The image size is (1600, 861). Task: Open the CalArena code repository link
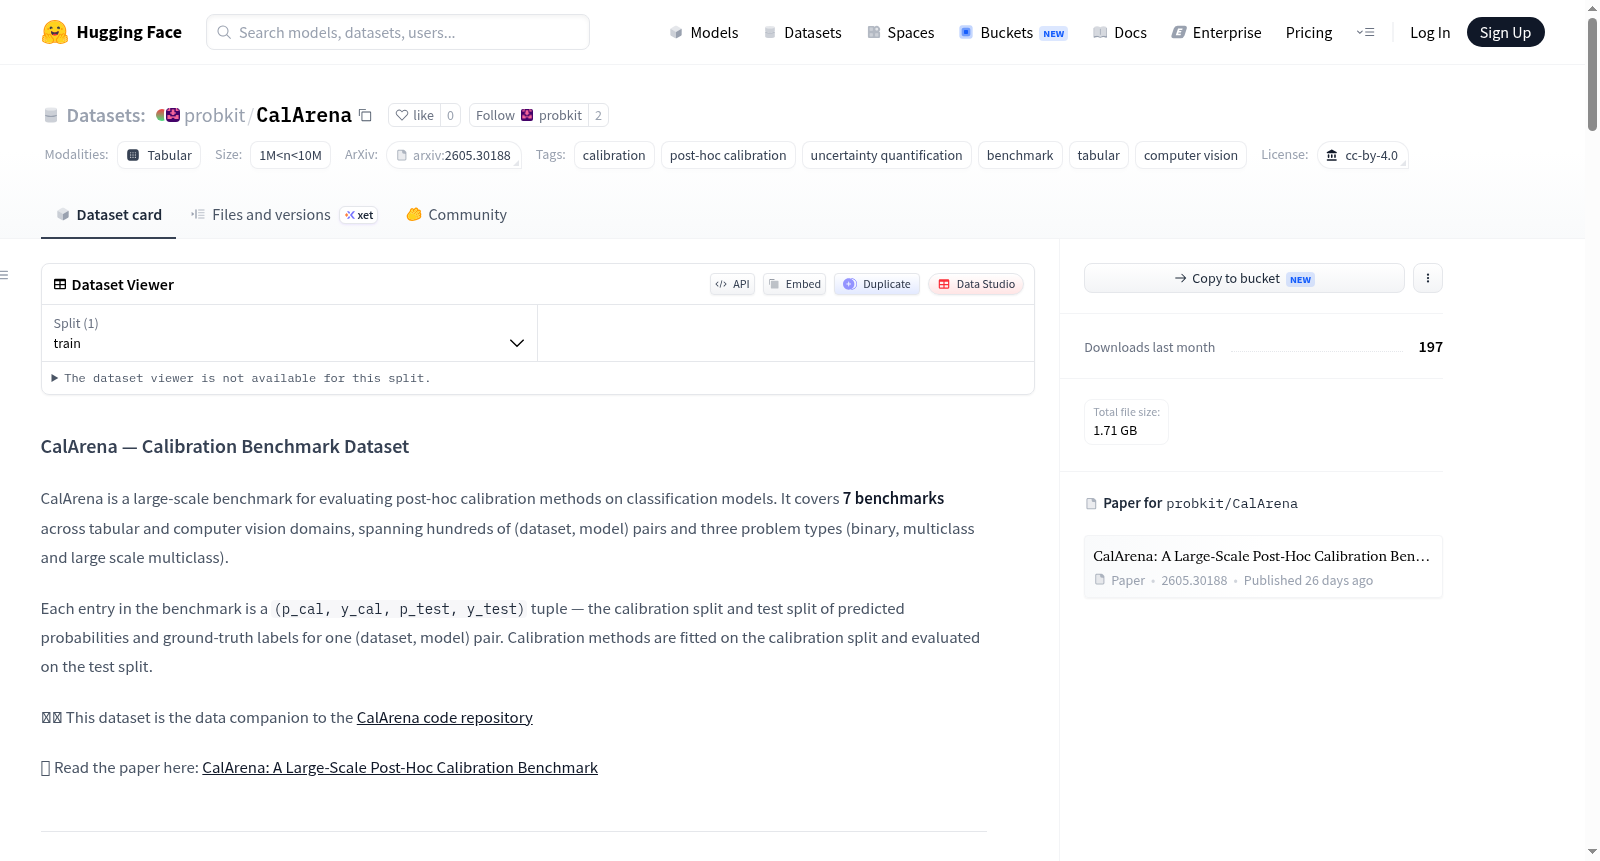click(444, 717)
